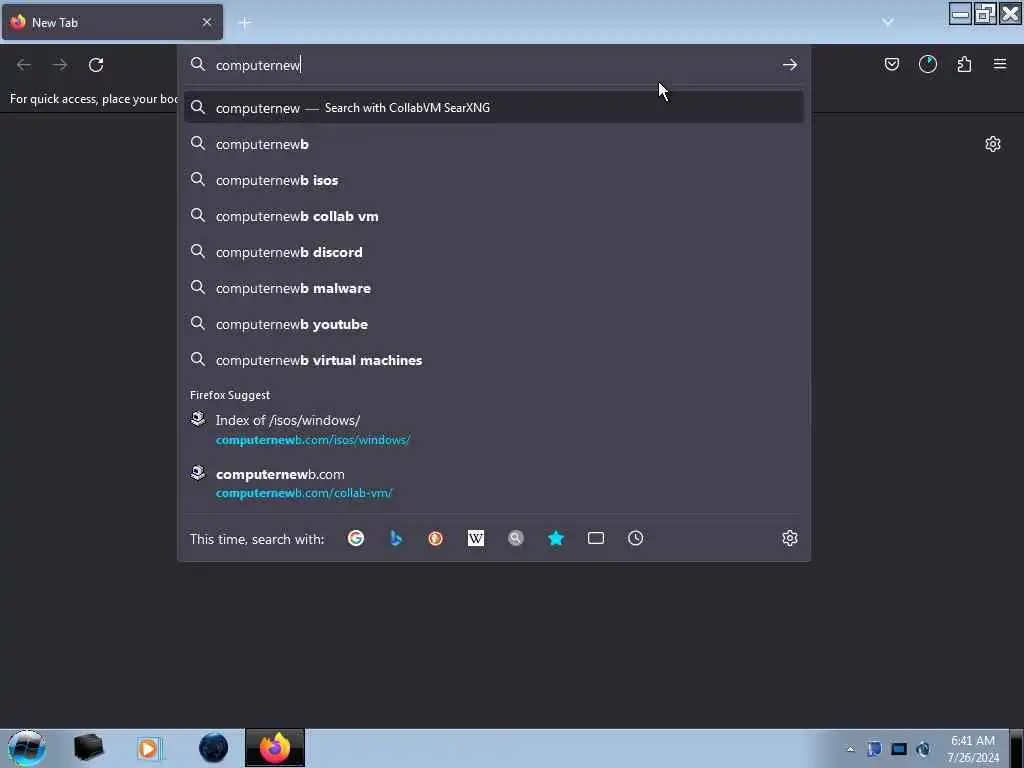
Task: Search this time with Google
Action: click(x=356, y=538)
